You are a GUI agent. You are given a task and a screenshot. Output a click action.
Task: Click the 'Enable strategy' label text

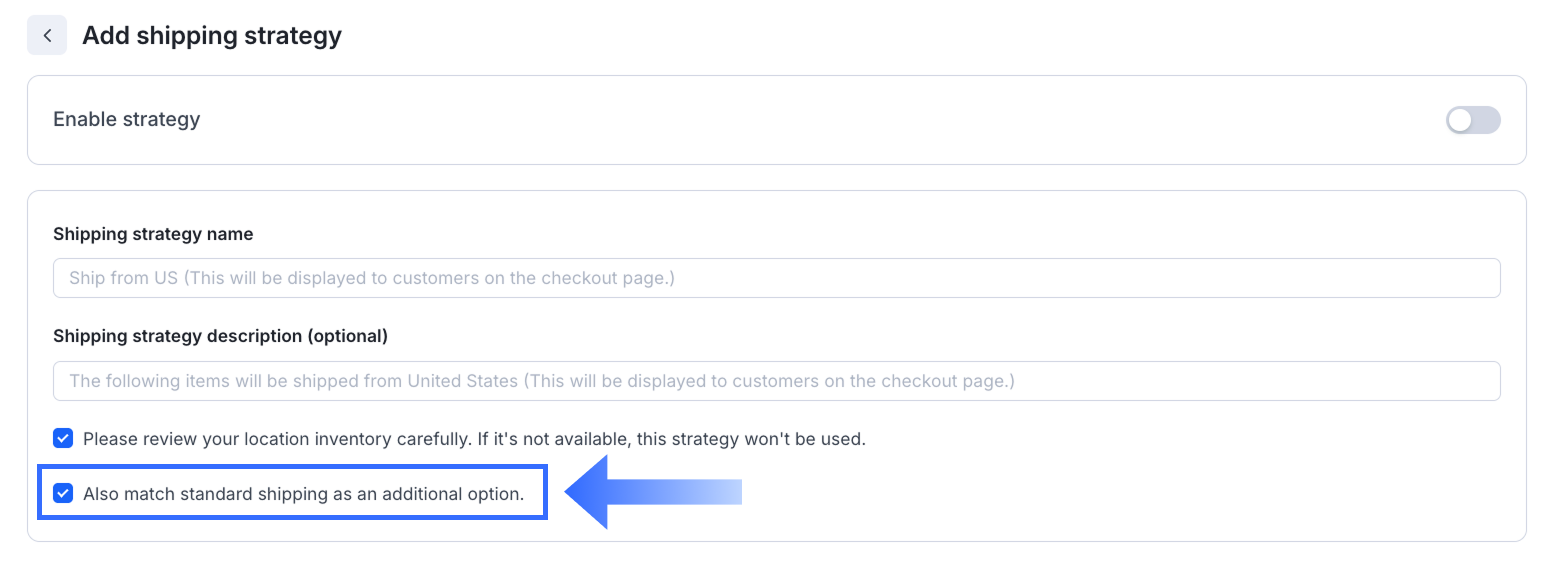point(126,119)
